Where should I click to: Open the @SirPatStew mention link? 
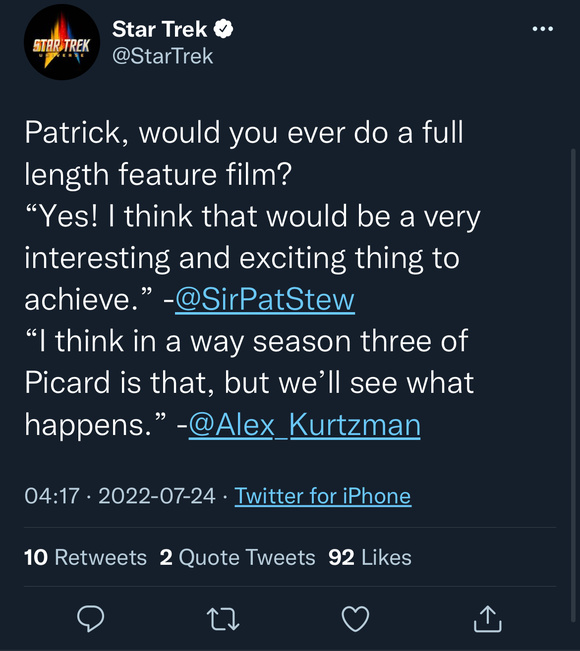pyautogui.click(x=265, y=299)
